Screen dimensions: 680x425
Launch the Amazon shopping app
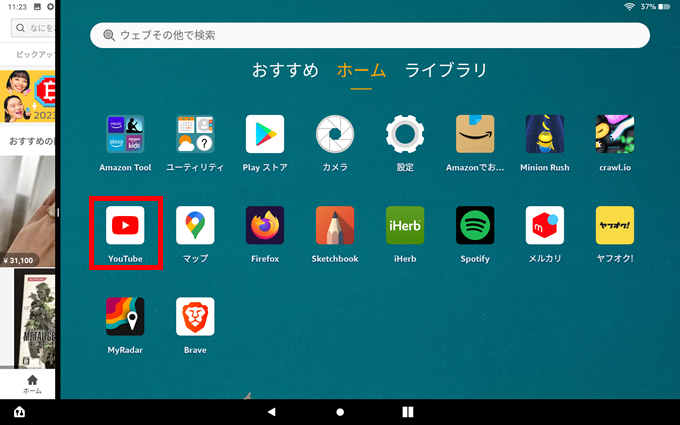[x=475, y=134]
